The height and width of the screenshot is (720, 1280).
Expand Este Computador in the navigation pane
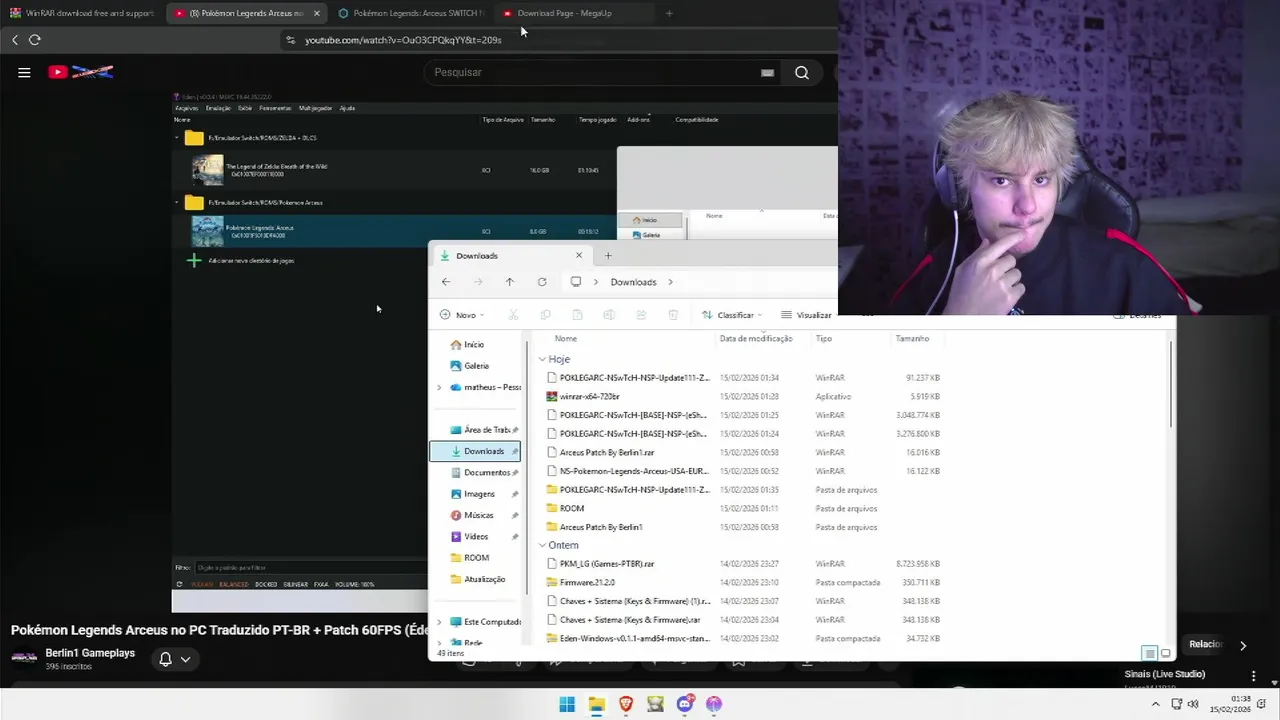(x=439, y=622)
